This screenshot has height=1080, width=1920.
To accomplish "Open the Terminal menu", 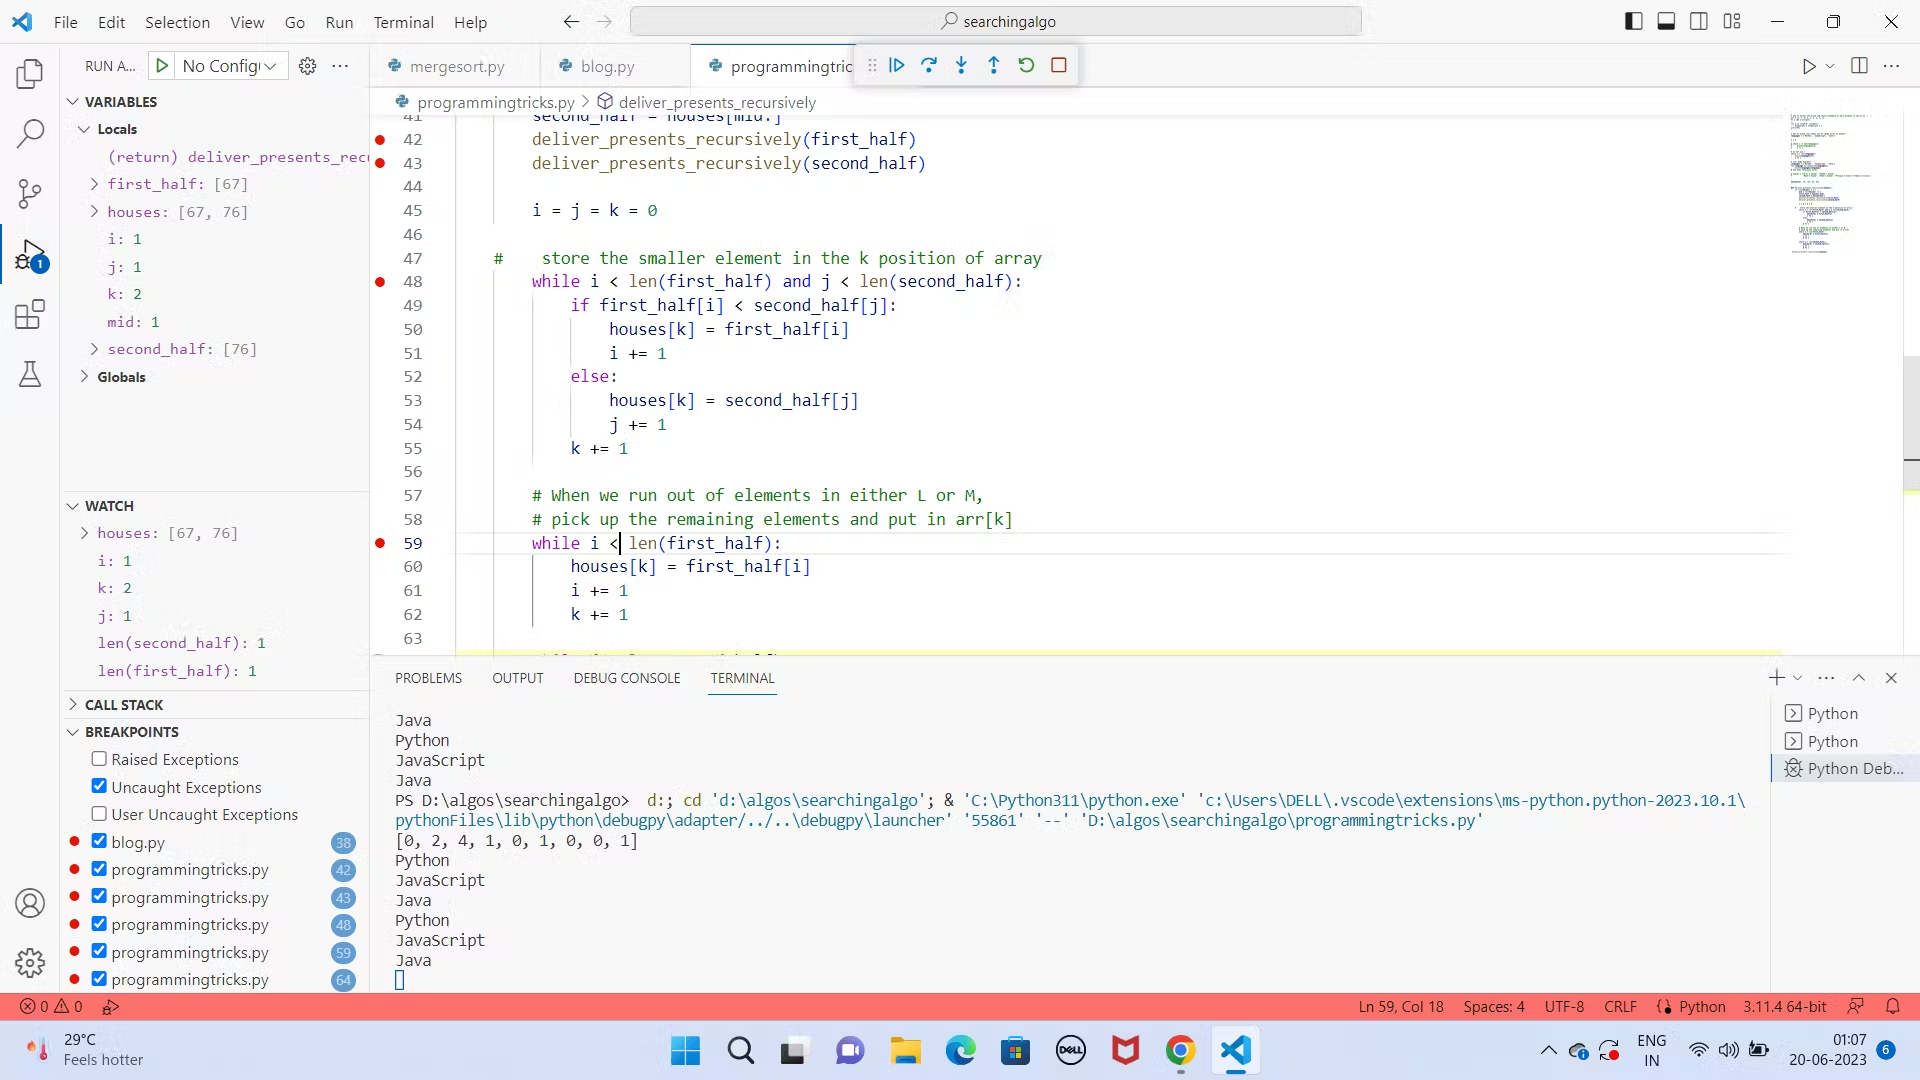I will 403,22.
